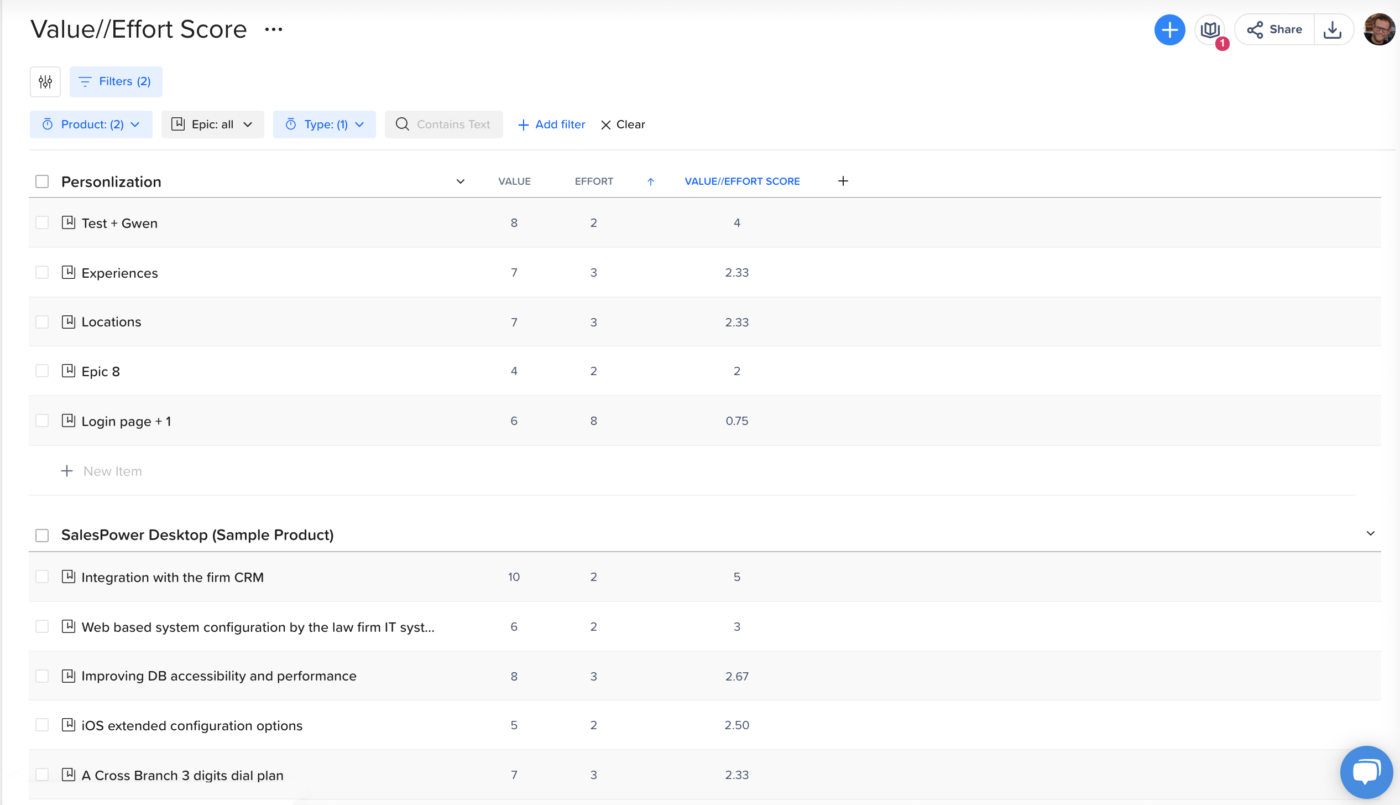1400x805 pixels.
Task: Click the Share button
Action: point(1274,30)
